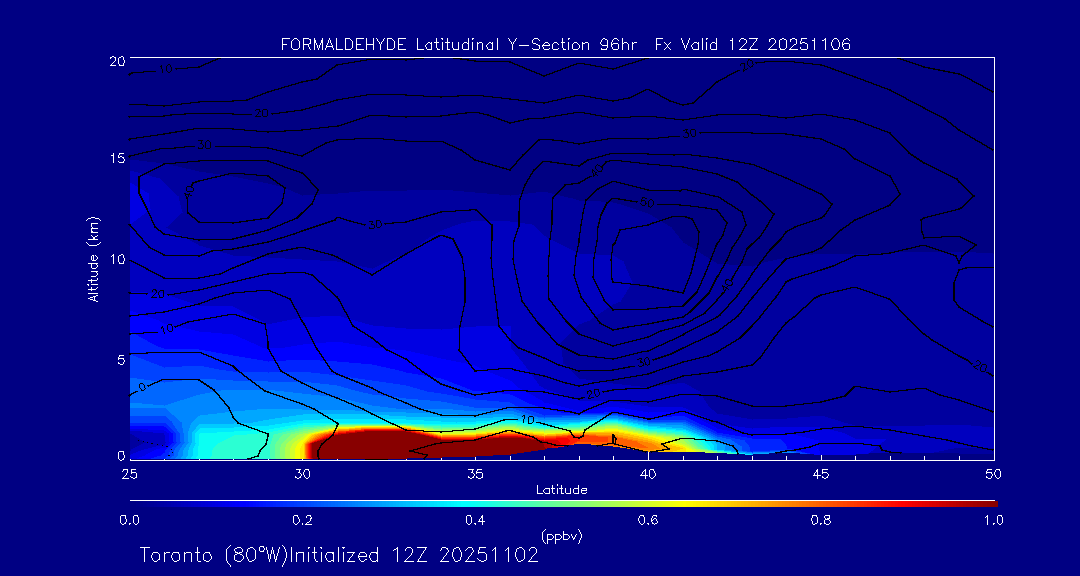Click the FORMALDEHYDE plot title text
Screen dimensions: 1080x576
click(565, 45)
